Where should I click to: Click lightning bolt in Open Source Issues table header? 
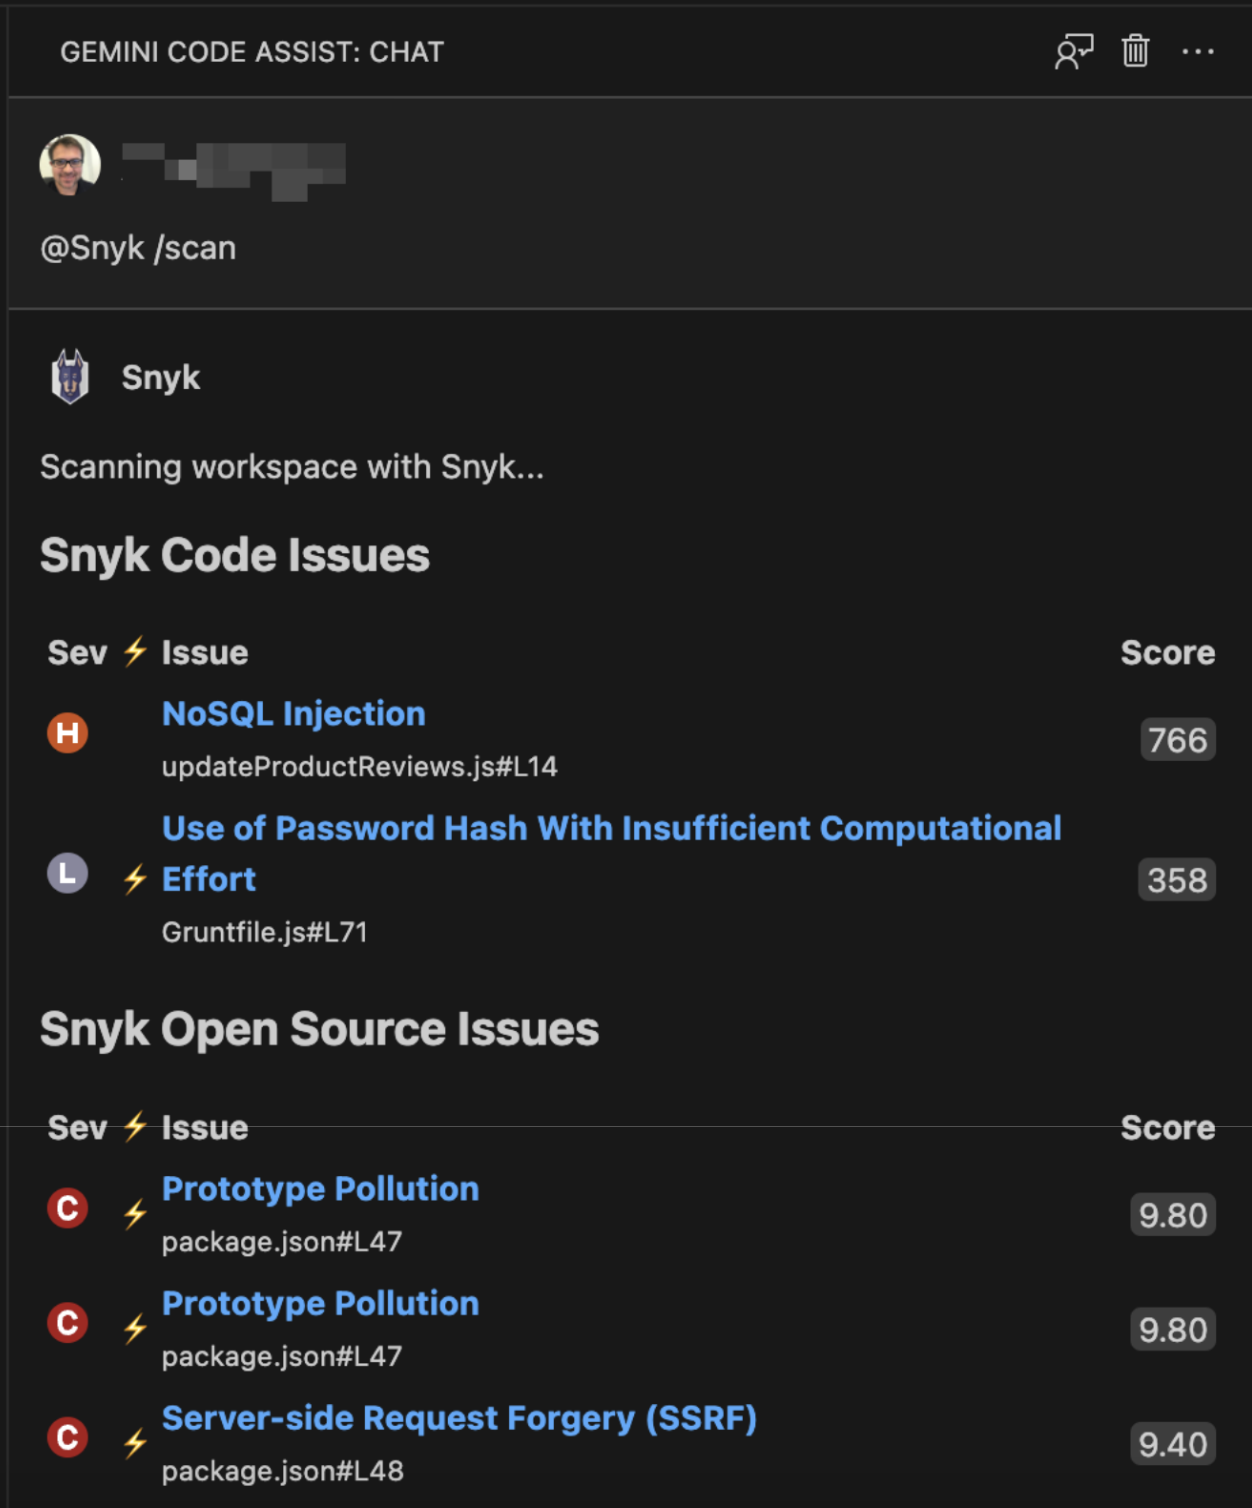pyautogui.click(x=135, y=1126)
